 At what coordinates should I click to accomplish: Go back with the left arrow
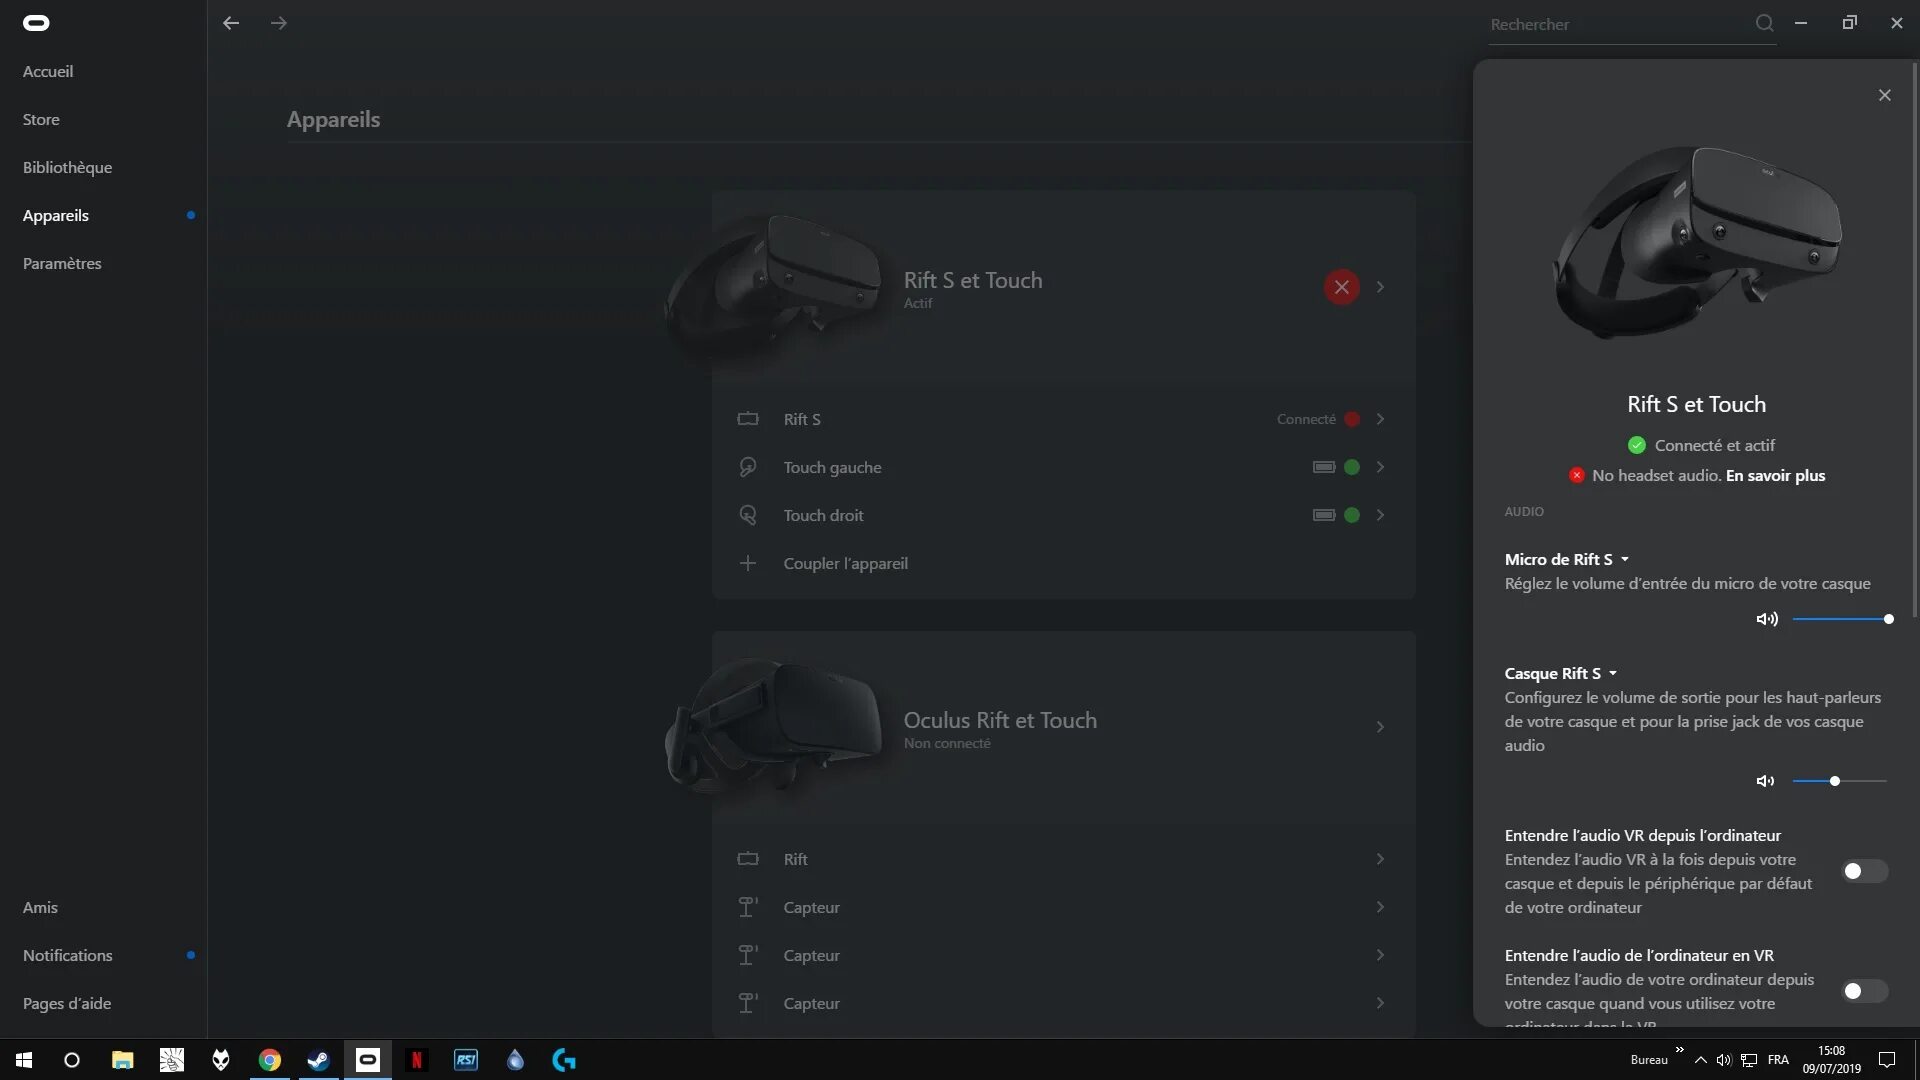231,23
